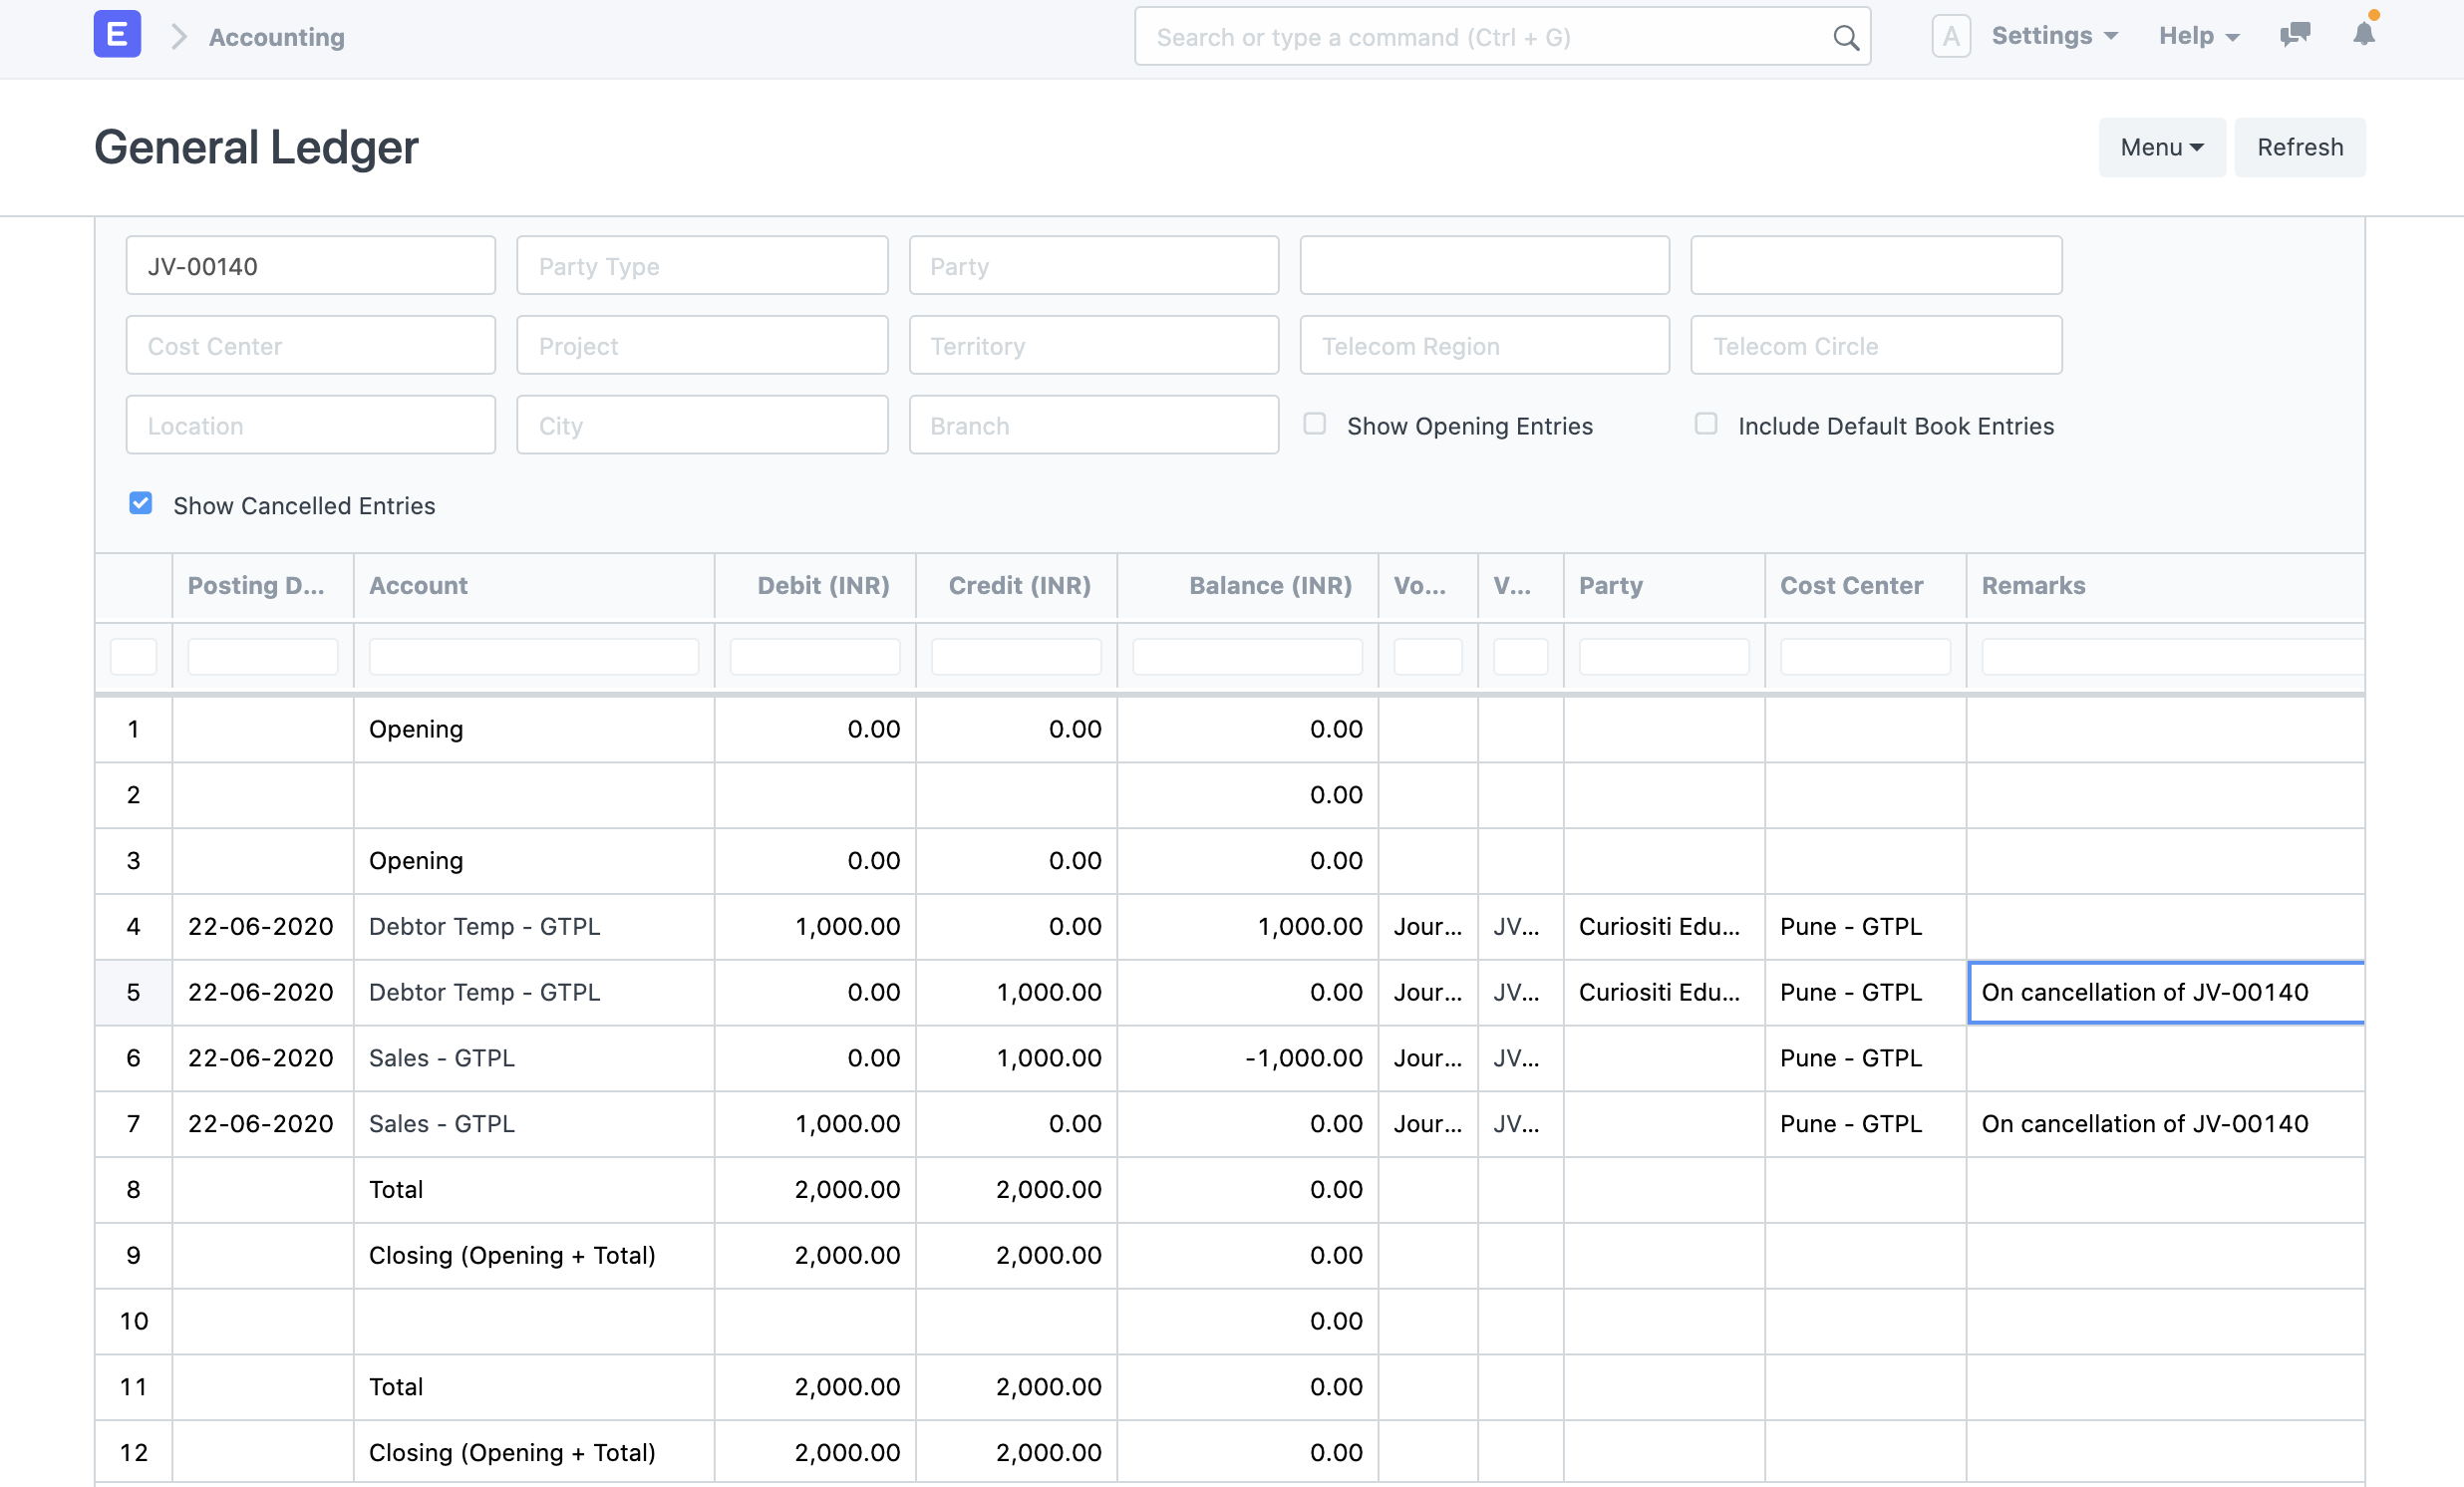Viewport: 2464px width, 1487px height.
Task: Click the search magnifier icon
Action: pos(1845,37)
